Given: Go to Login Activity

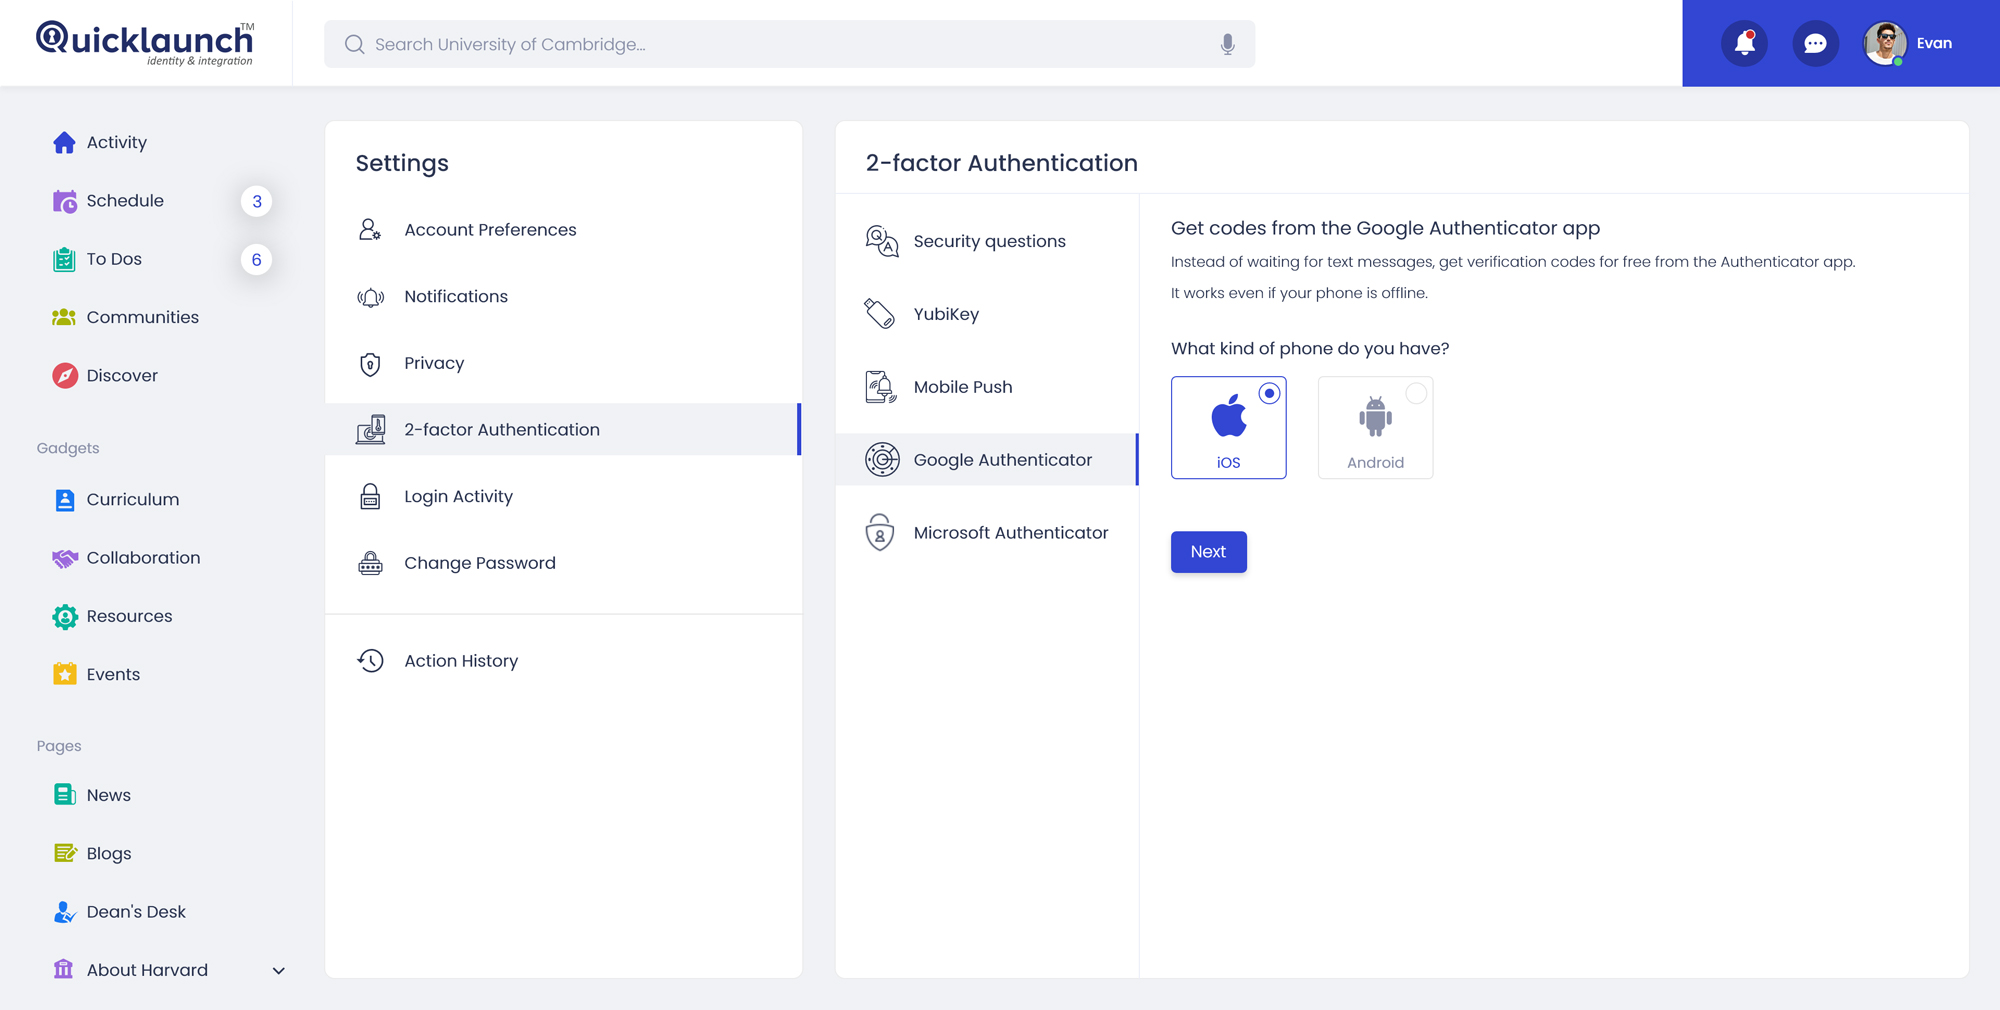Looking at the screenshot, I should tap(563, 496).
